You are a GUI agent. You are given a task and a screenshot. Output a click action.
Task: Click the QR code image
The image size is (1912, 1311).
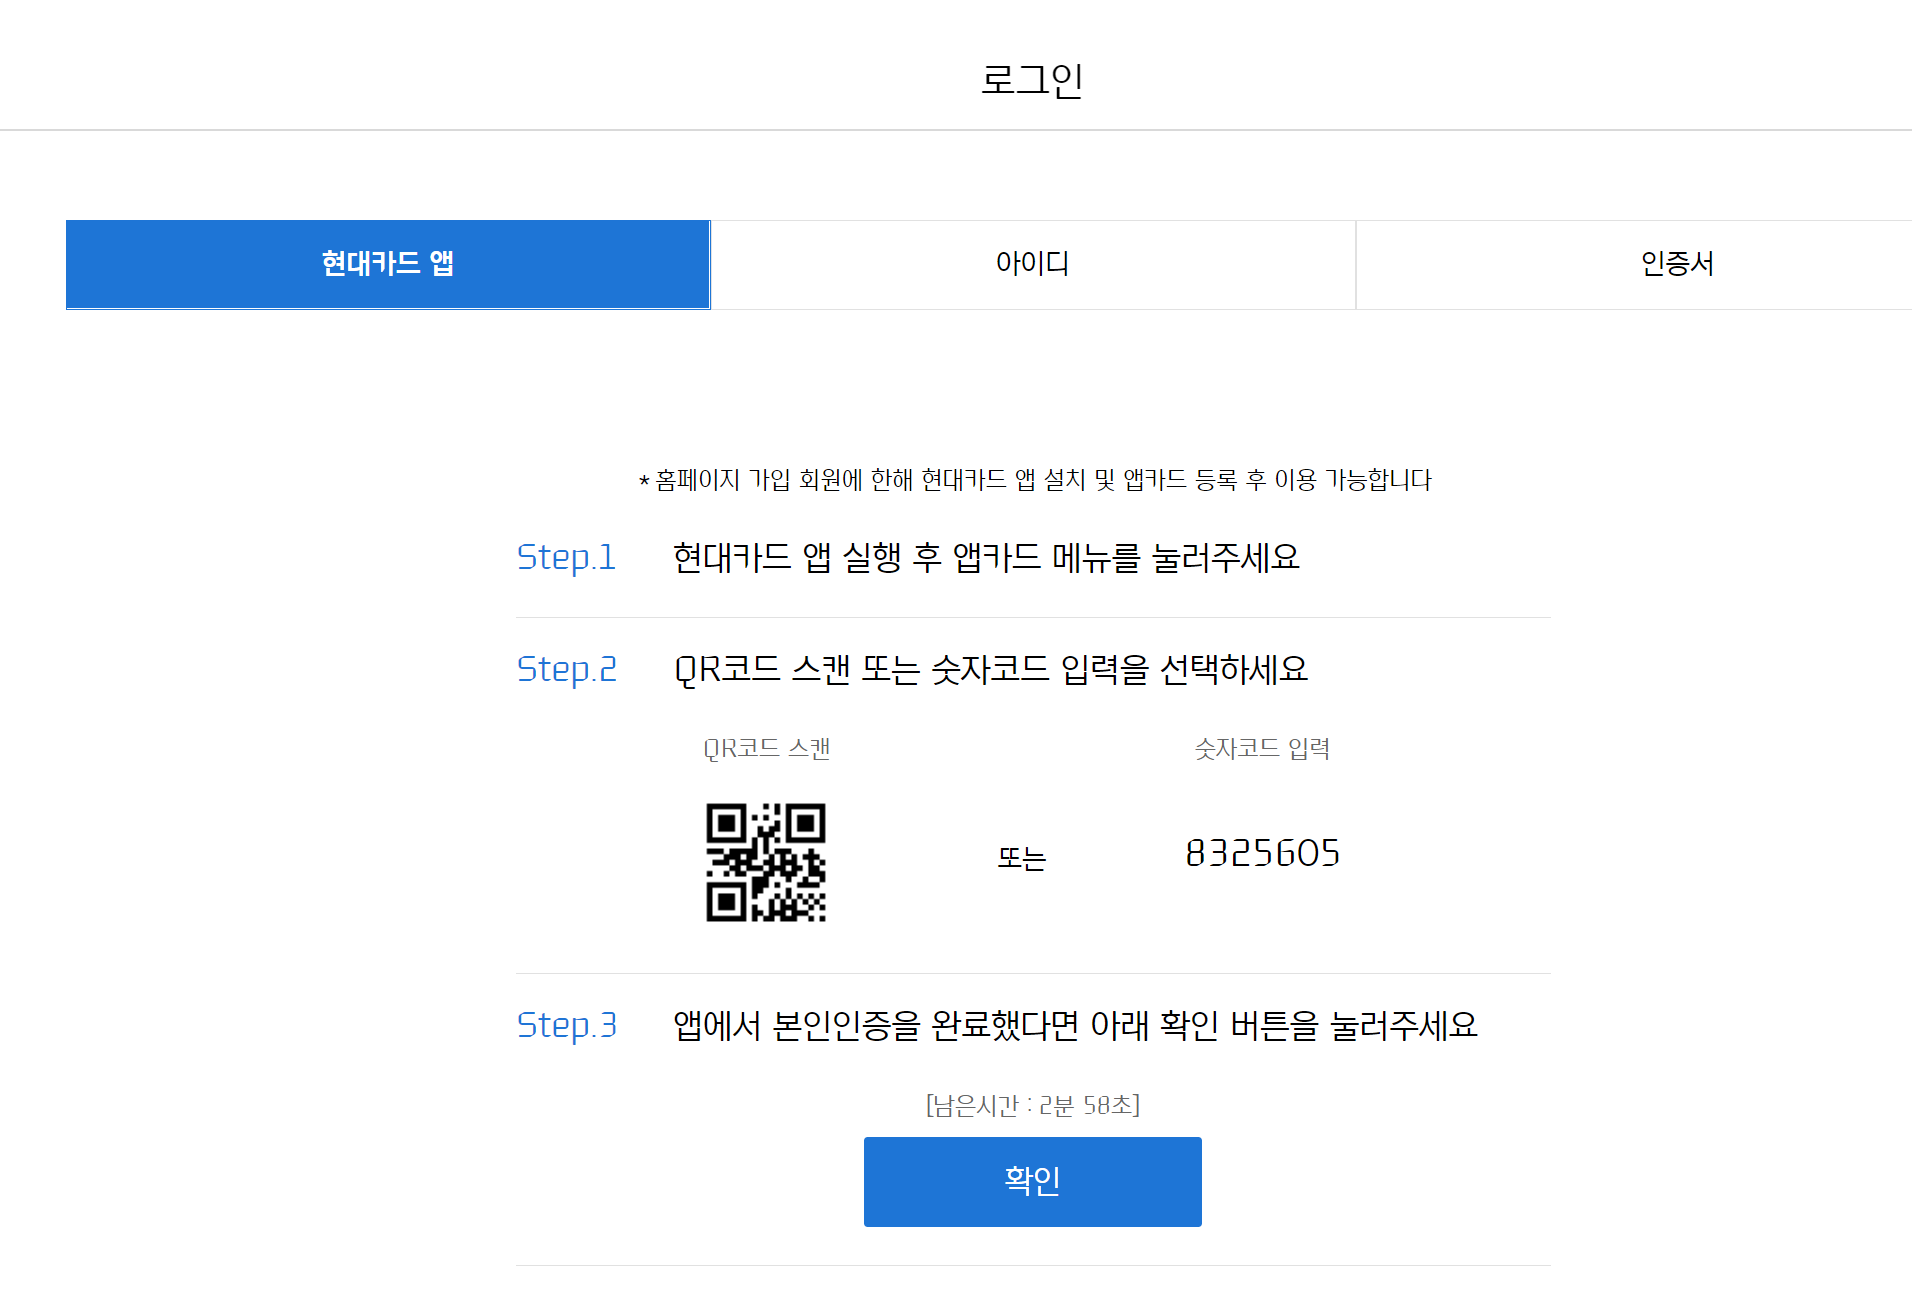point(766,862)
